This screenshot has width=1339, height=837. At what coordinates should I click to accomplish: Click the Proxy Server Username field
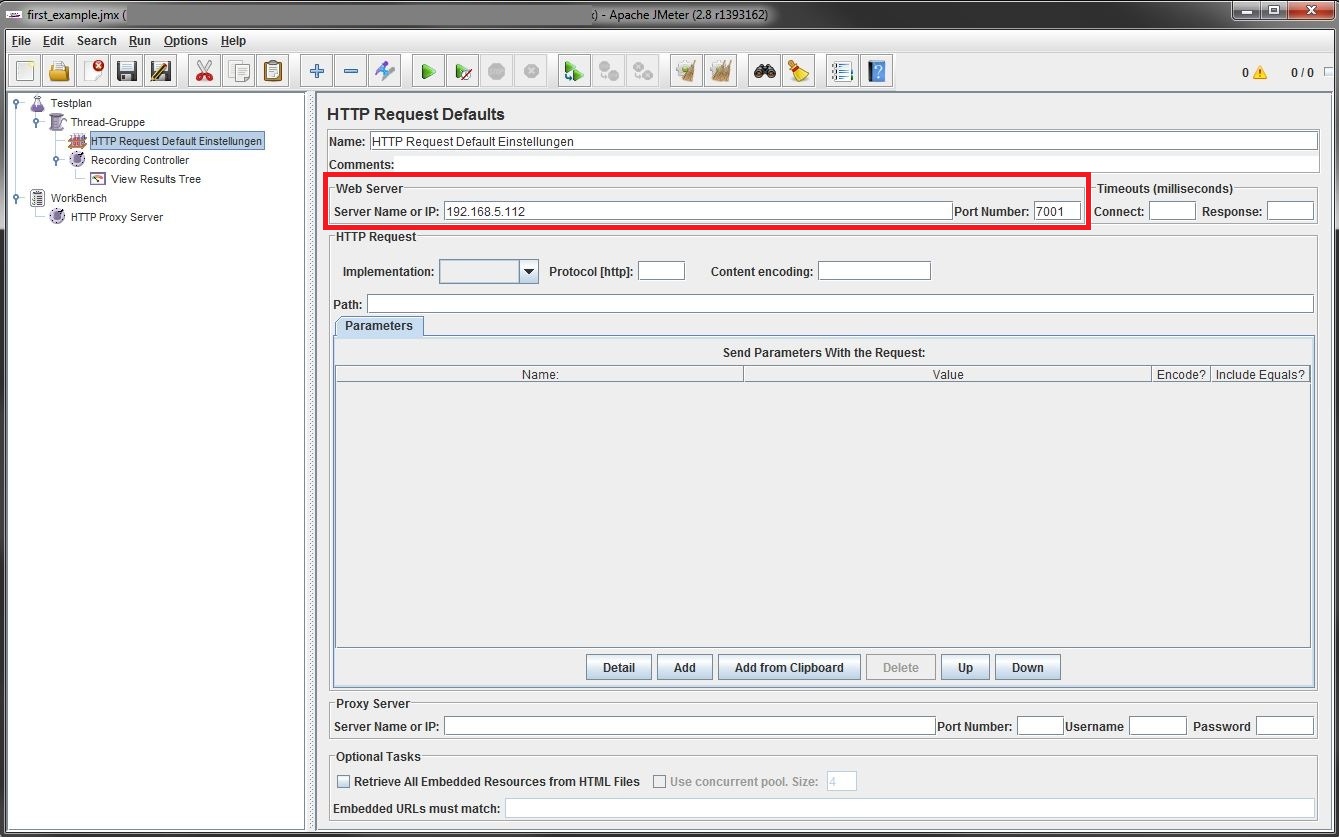[x=1158, y=726]
